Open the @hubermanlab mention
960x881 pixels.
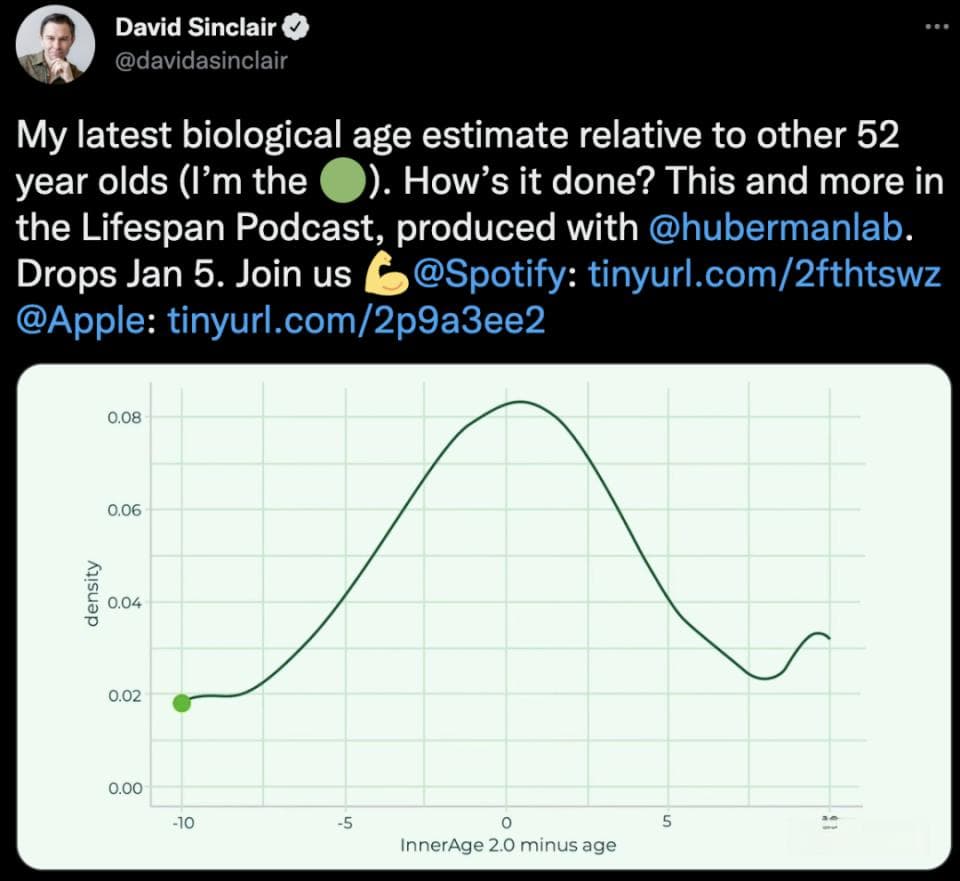click(775, 227)
